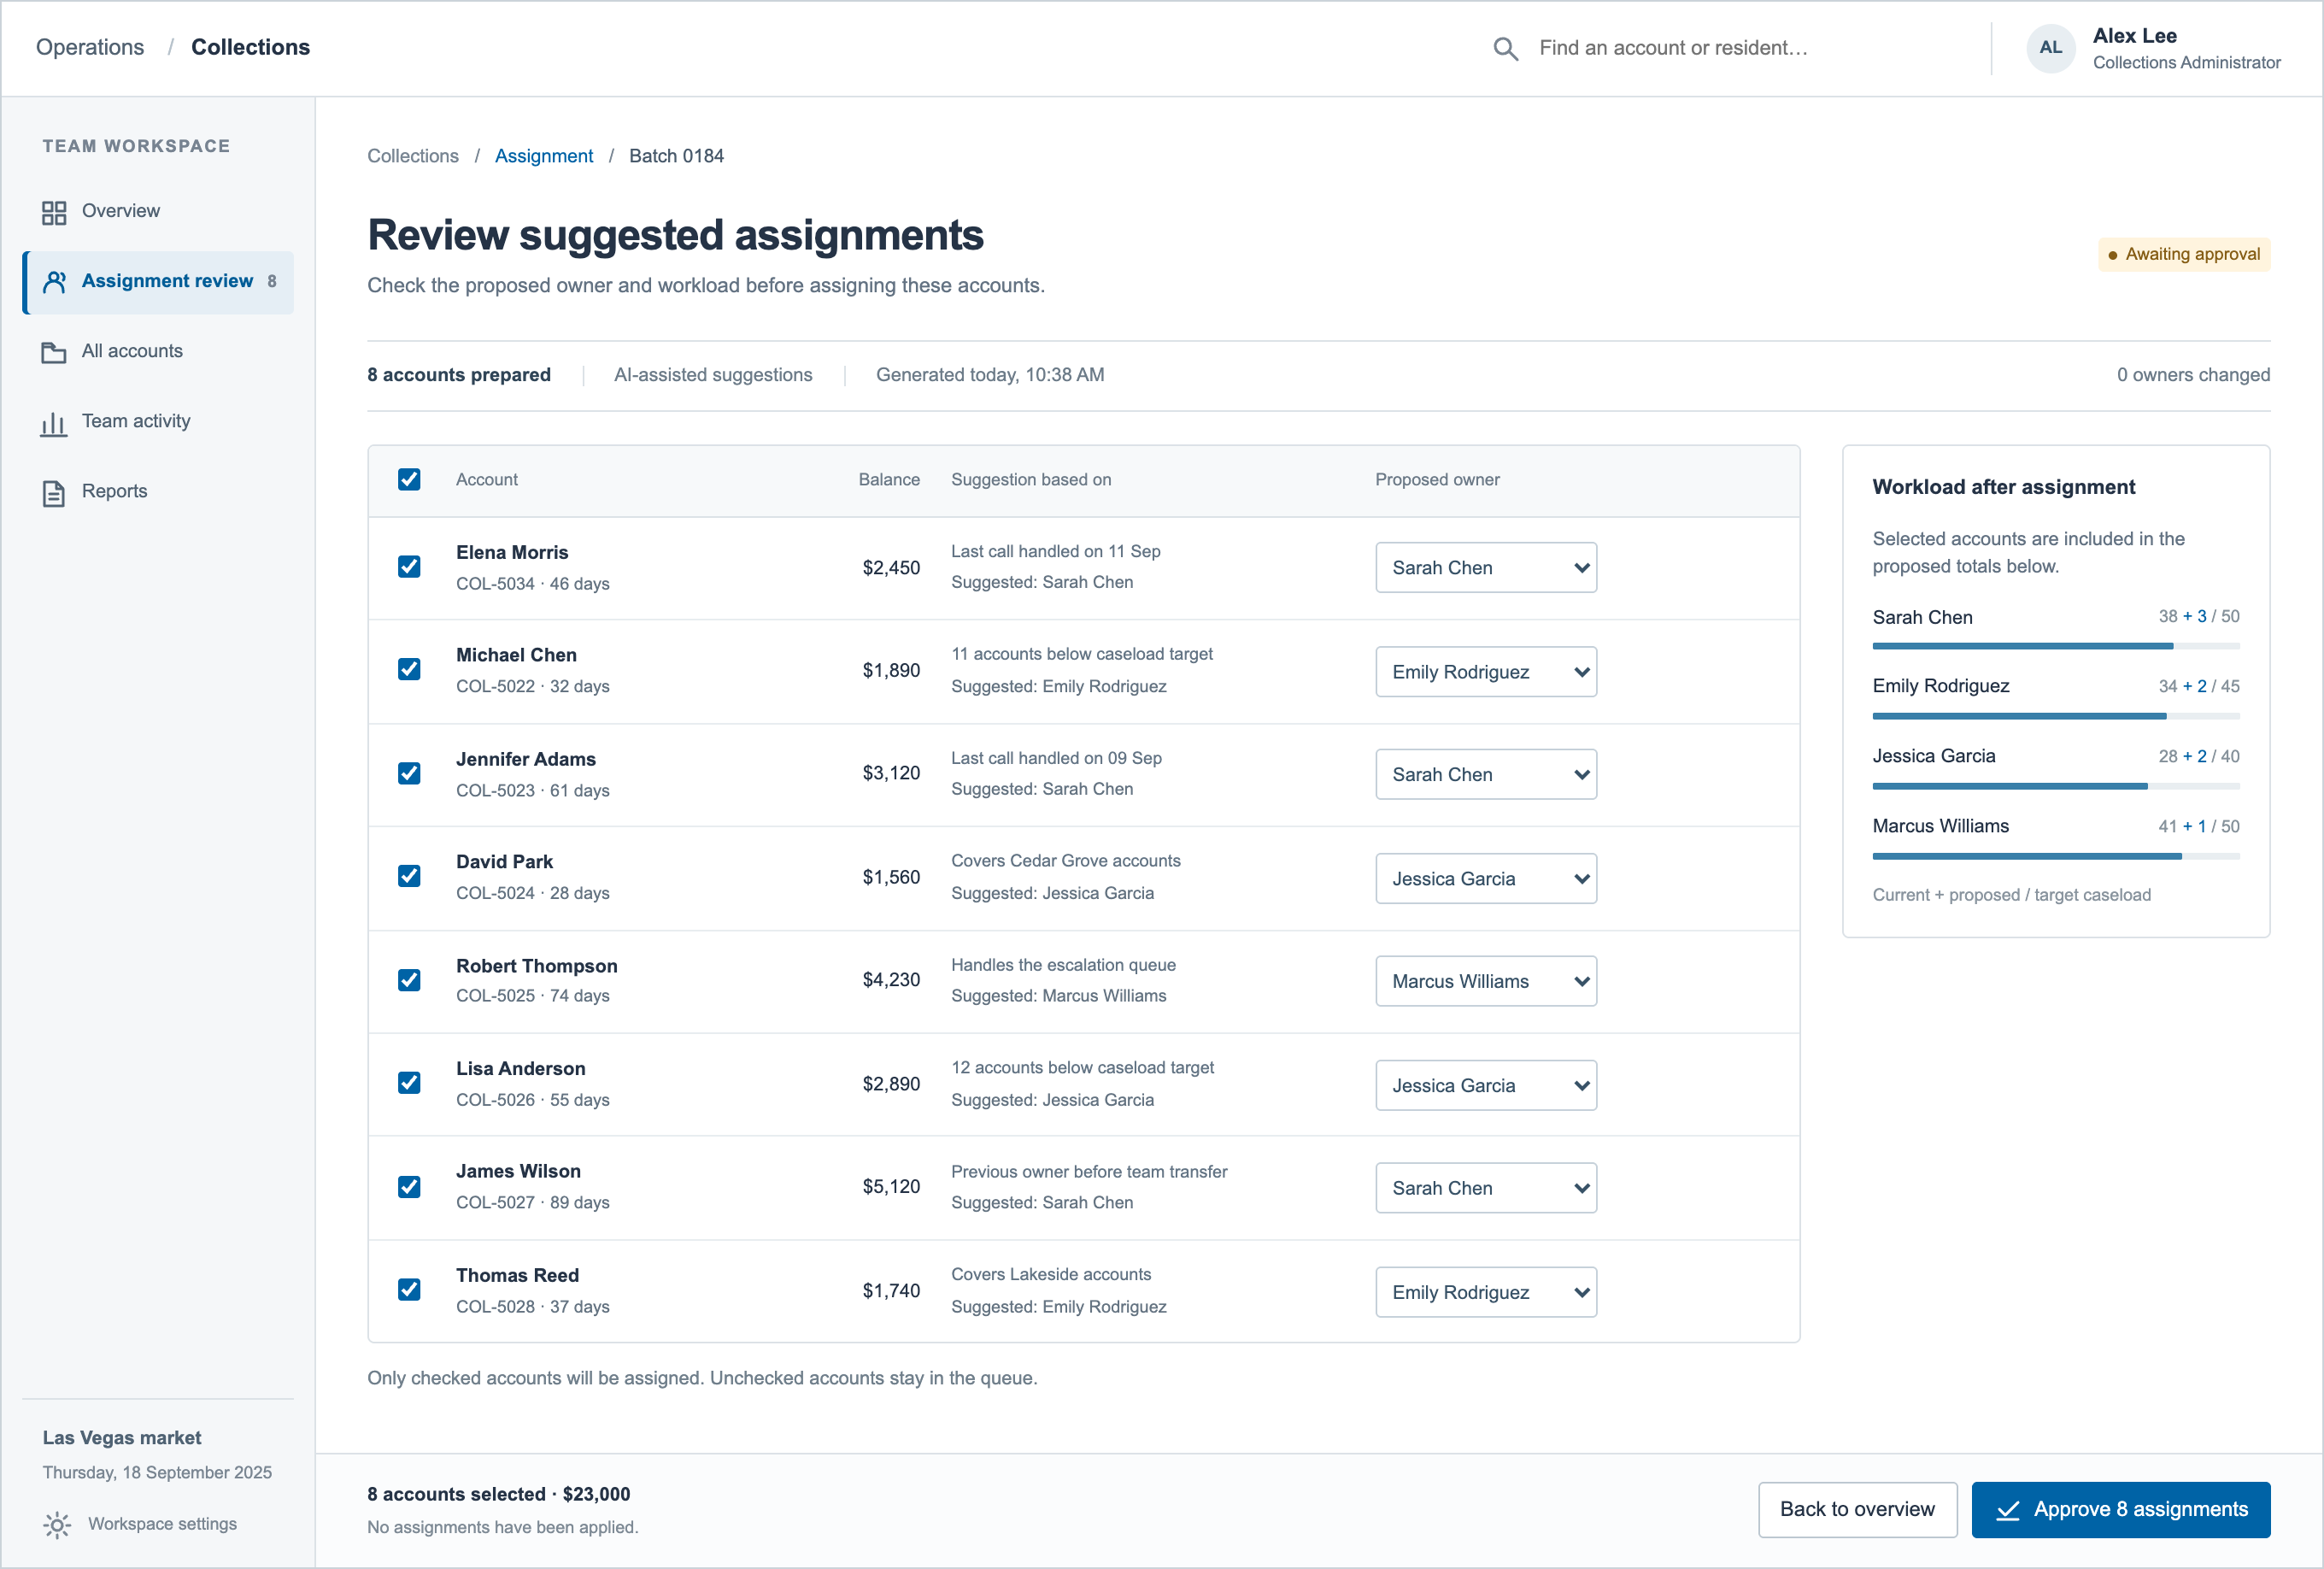
Task: Click the All accounts folder icon
Action: click(x=54, y=352)
